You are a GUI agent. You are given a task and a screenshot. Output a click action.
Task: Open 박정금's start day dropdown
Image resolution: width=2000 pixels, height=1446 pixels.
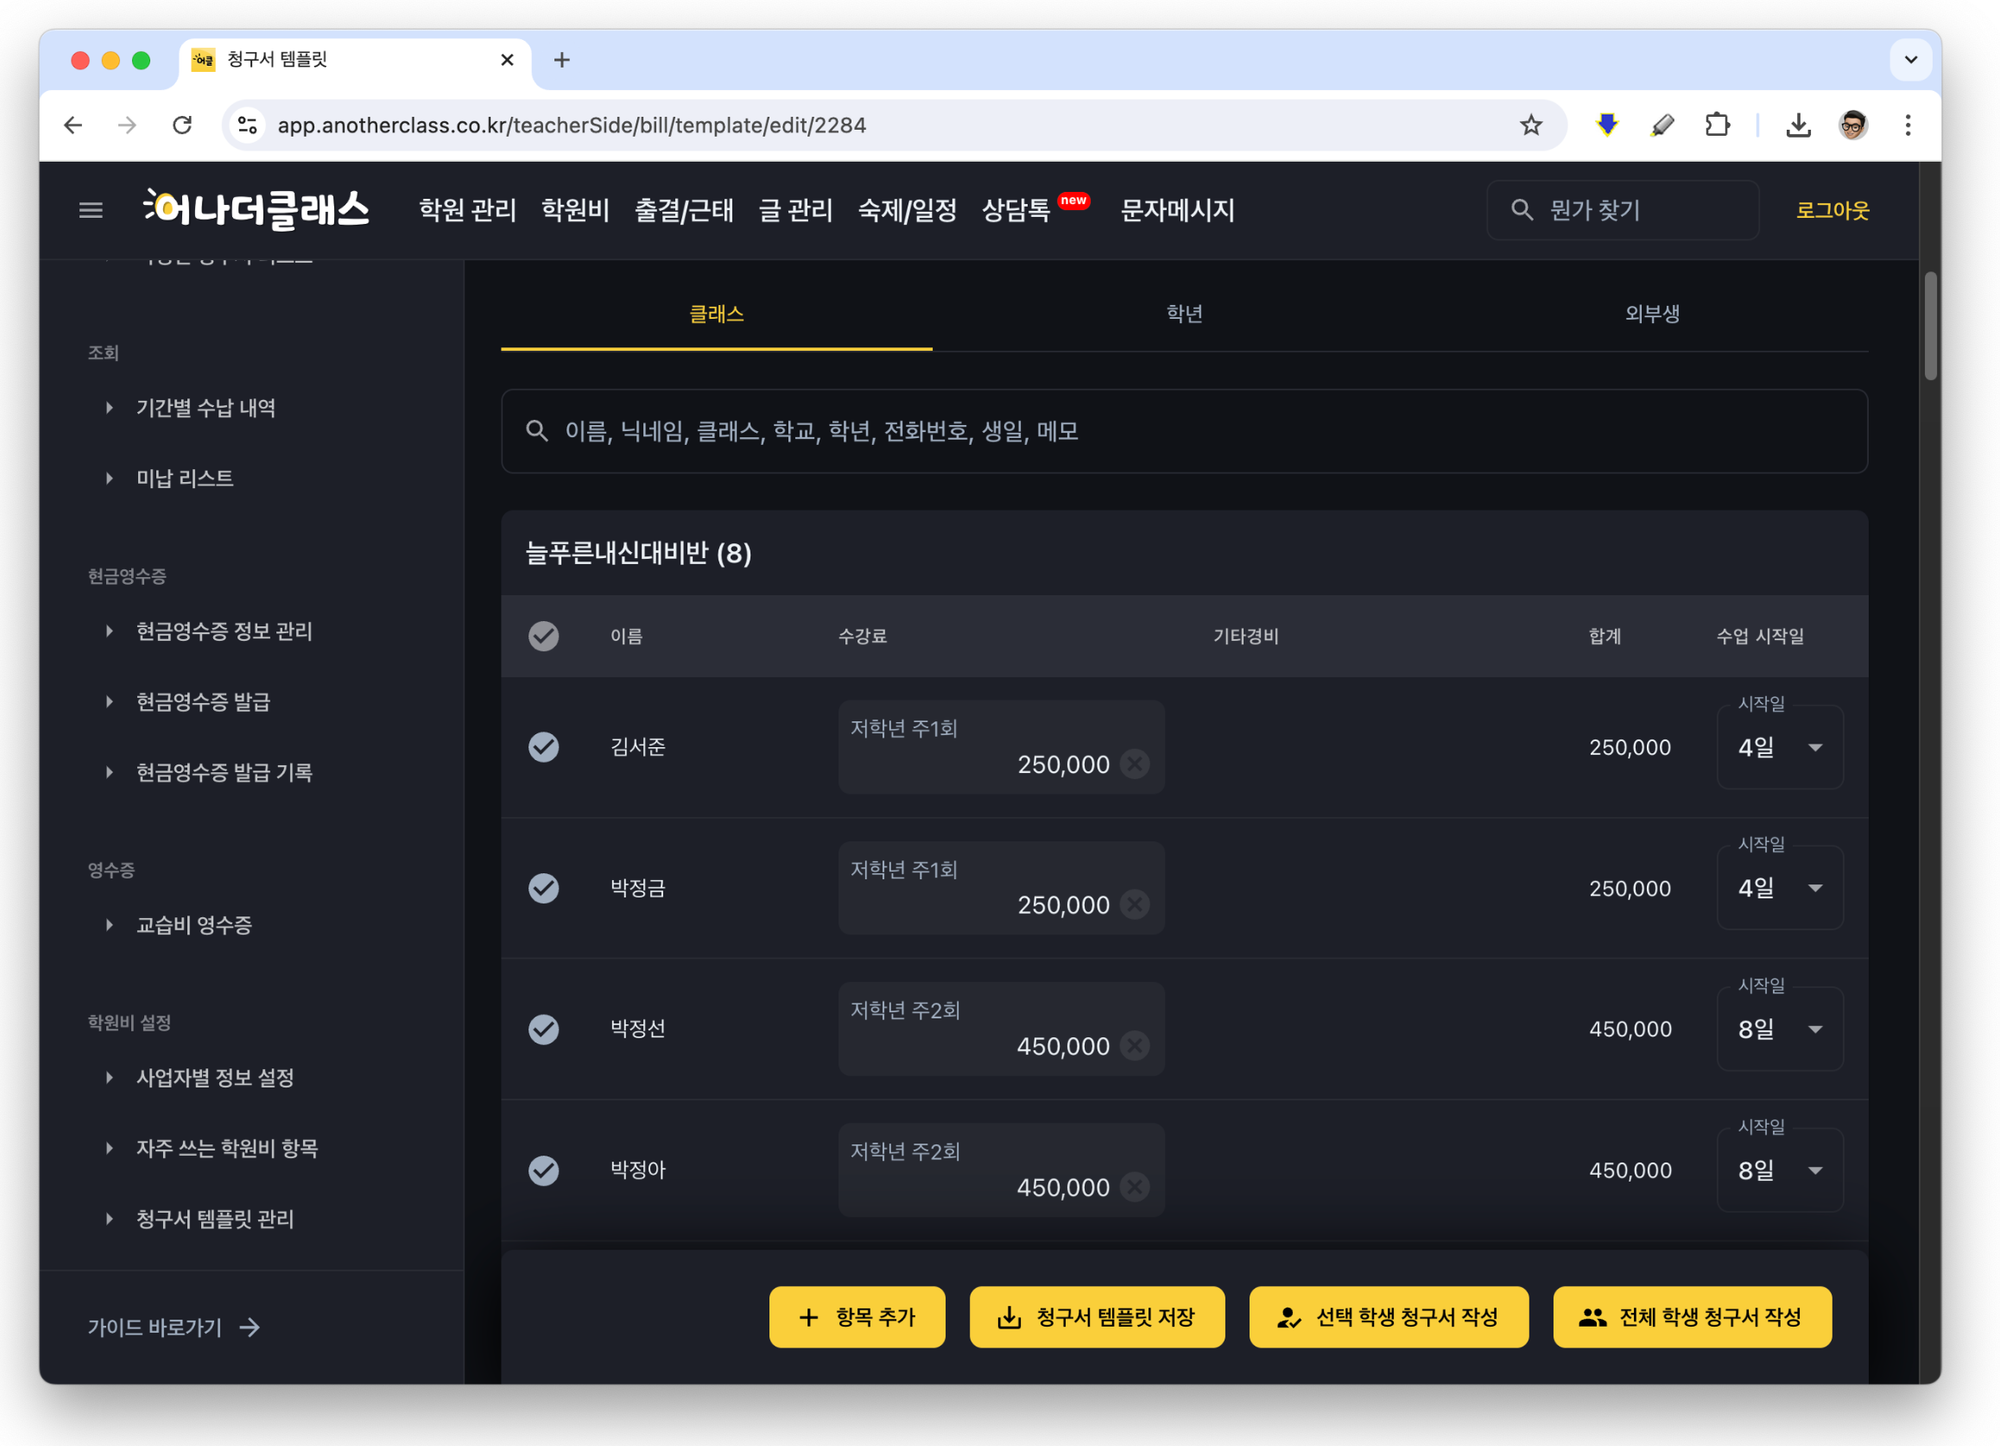pos(1780,888)
